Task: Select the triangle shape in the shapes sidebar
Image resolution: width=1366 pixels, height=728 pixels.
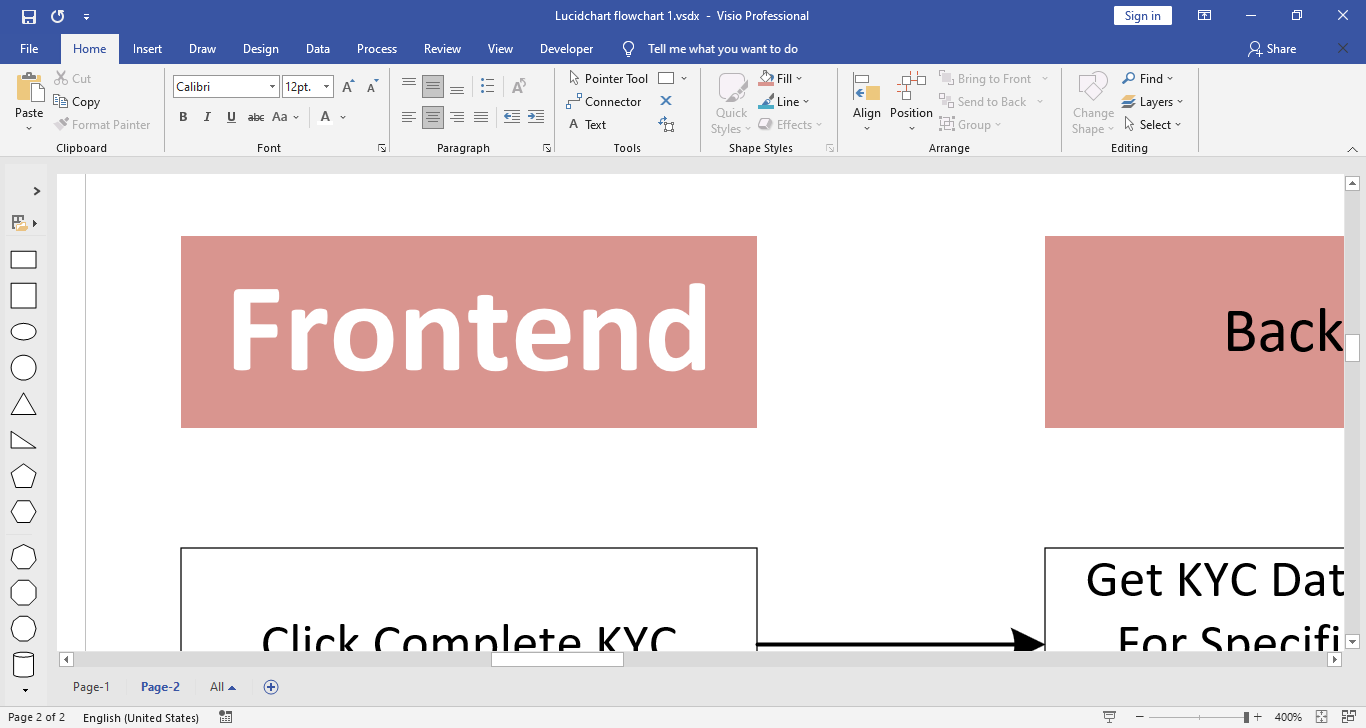Action: point(23,404)
